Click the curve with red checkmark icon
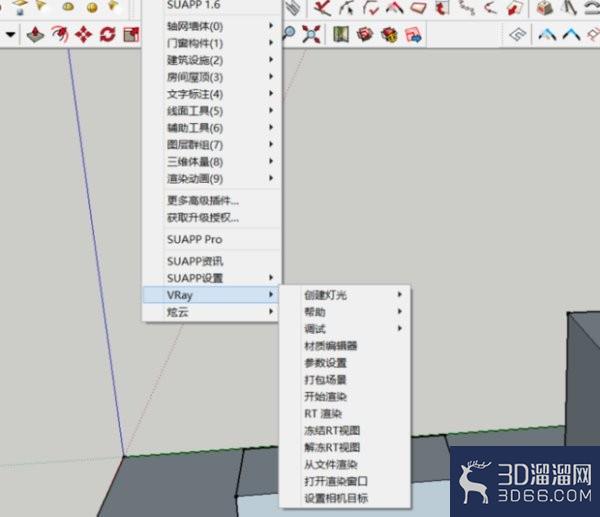Viewport: 600px width, 517px height. pyautogui.click(x=370, y=8)
